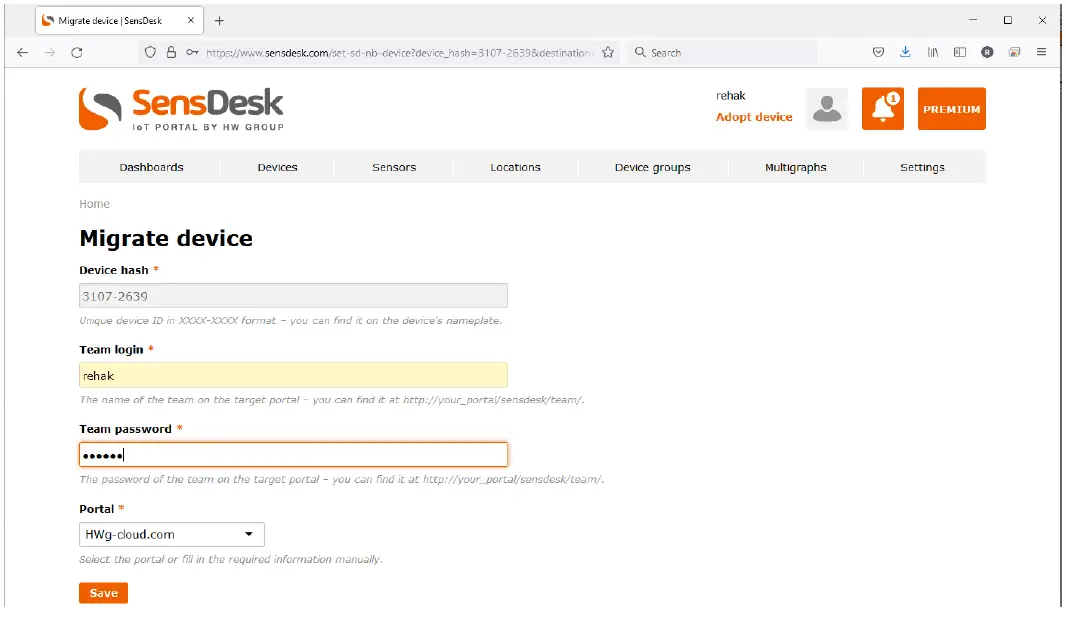Open the browser hamburger menu
The image size is (1066, 629).
tap(1041, 52)
